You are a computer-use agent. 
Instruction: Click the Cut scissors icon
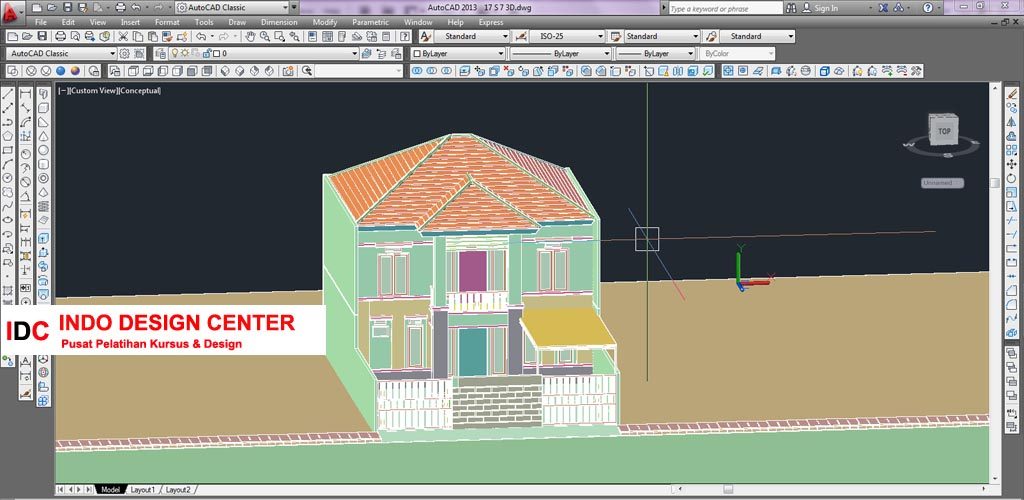coord(123,37)
